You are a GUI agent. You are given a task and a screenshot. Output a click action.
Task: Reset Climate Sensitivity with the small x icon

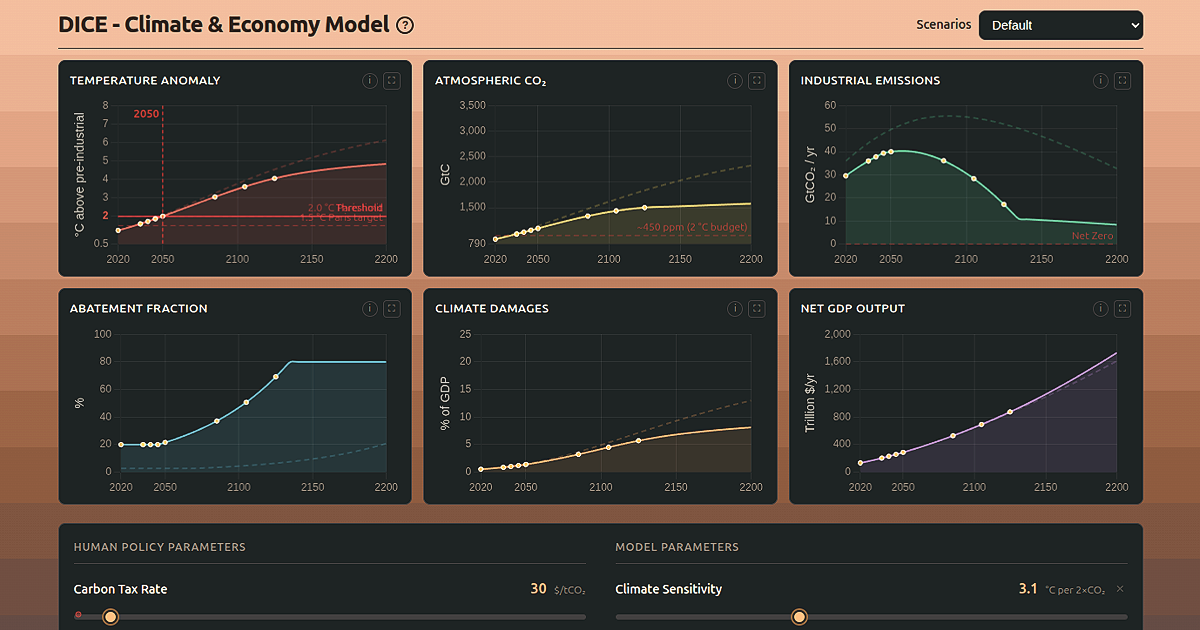[1120, 589]
